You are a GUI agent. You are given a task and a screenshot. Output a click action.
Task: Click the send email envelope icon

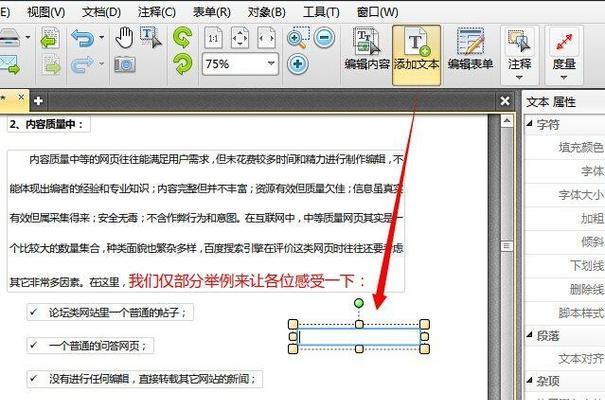coord(10,64)
